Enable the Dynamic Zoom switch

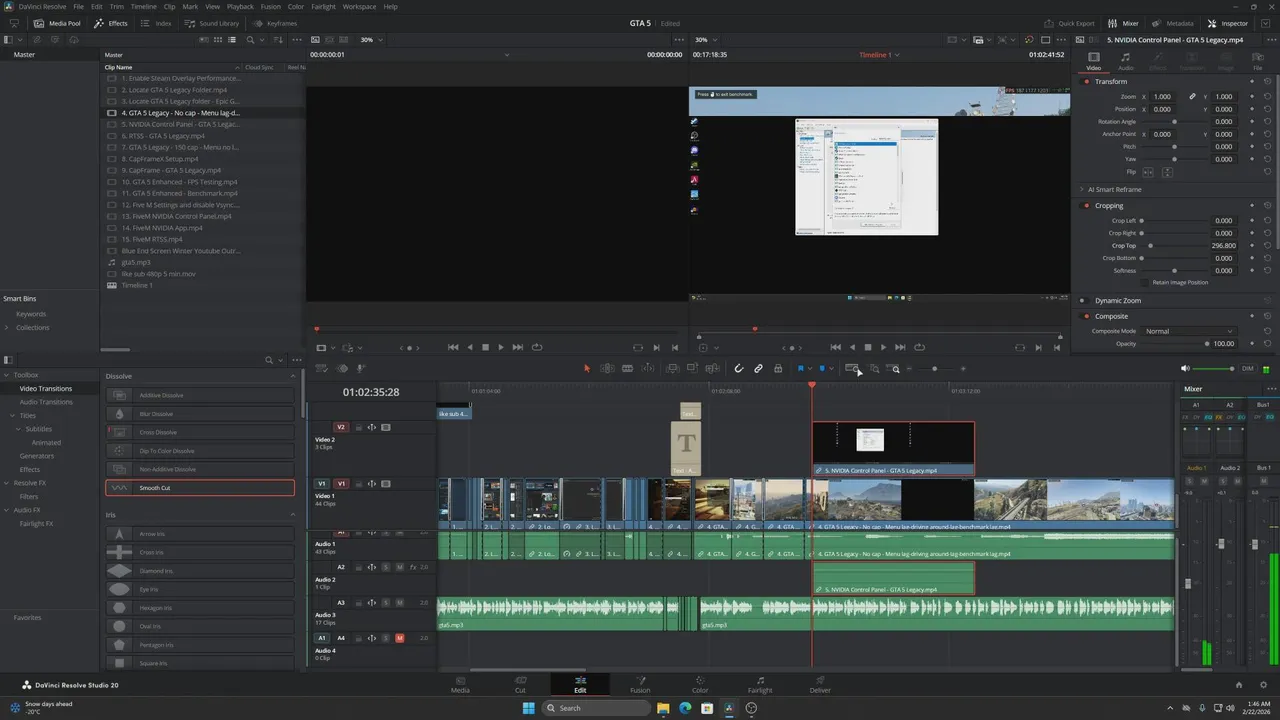1082,300
